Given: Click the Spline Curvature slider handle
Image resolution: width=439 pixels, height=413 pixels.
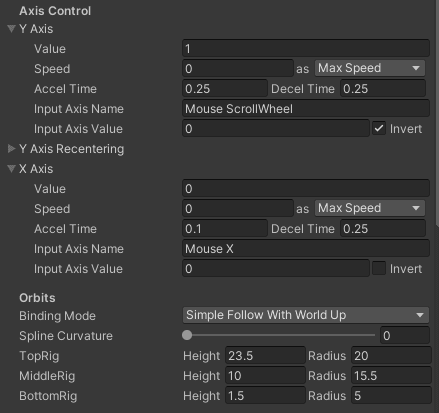Looking at the screenshot, I should (x=187, y=335).
